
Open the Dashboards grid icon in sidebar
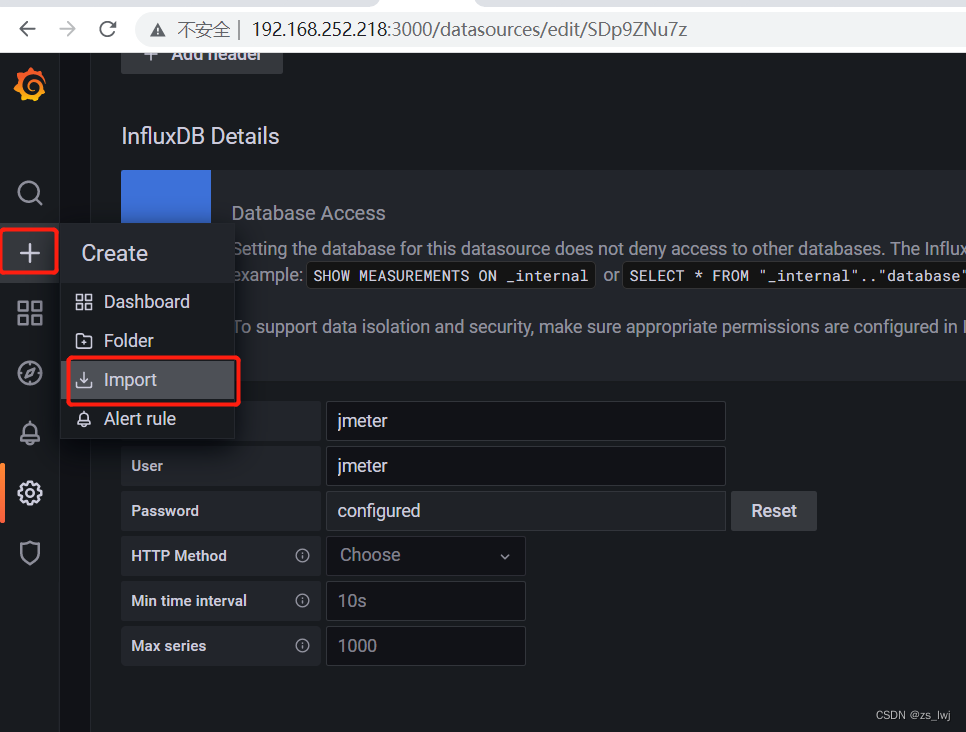coord(30,313)
